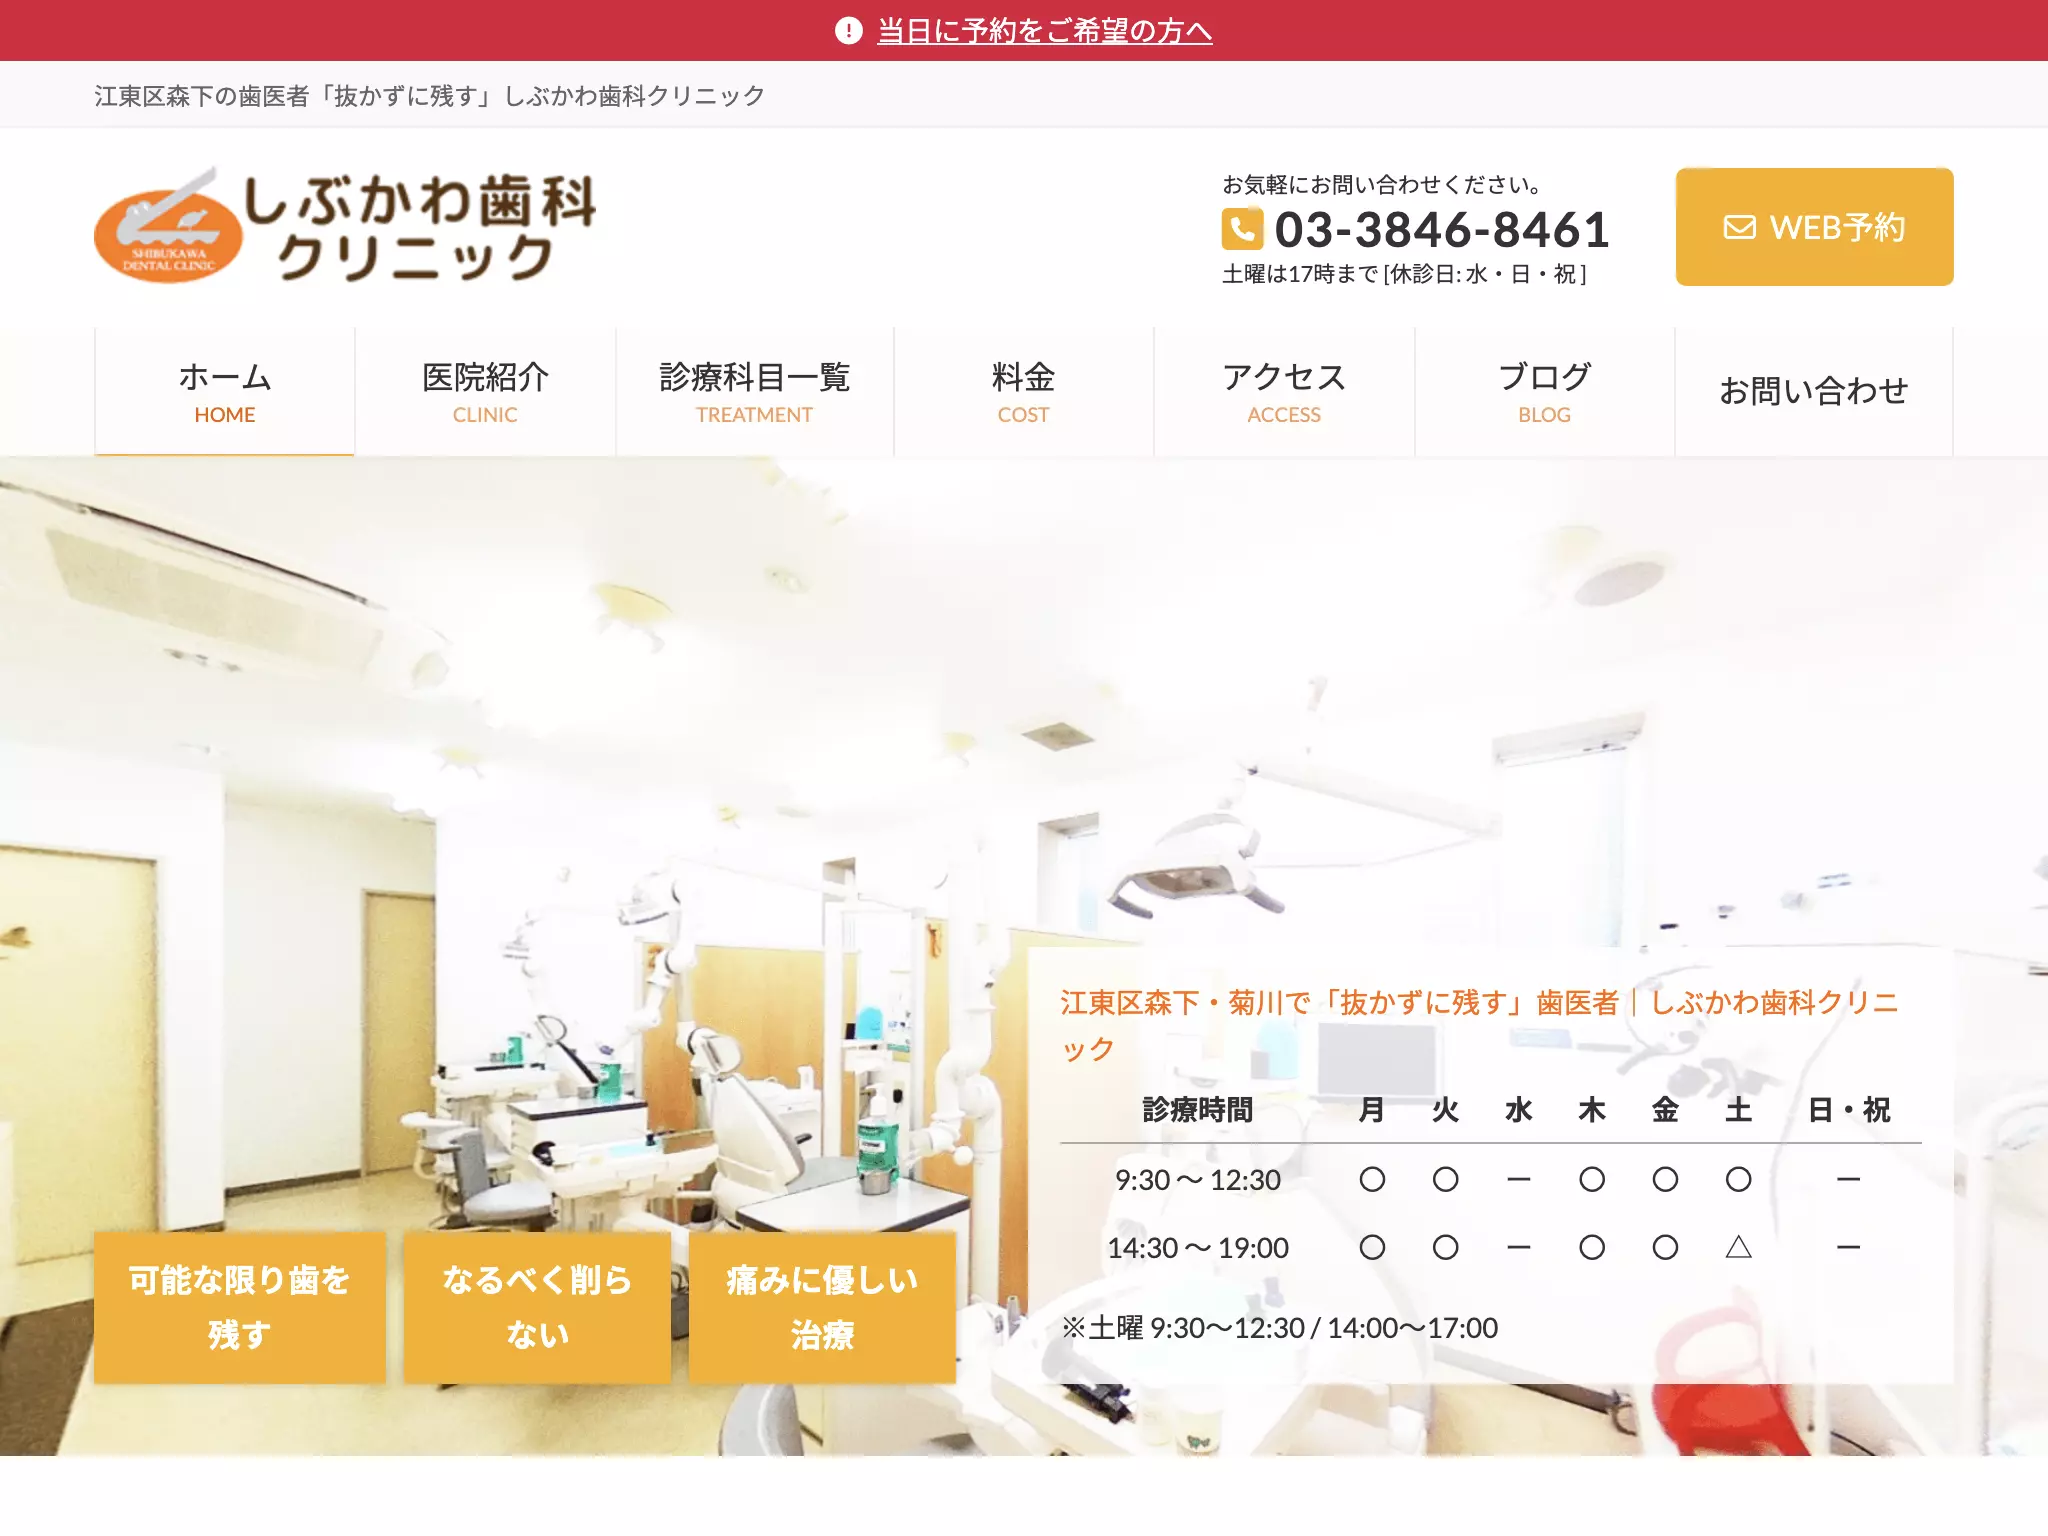Click the 可能な限り歯を残す button
The width and height of the screenshot is (2048, 1536).
pos(239,1307)
